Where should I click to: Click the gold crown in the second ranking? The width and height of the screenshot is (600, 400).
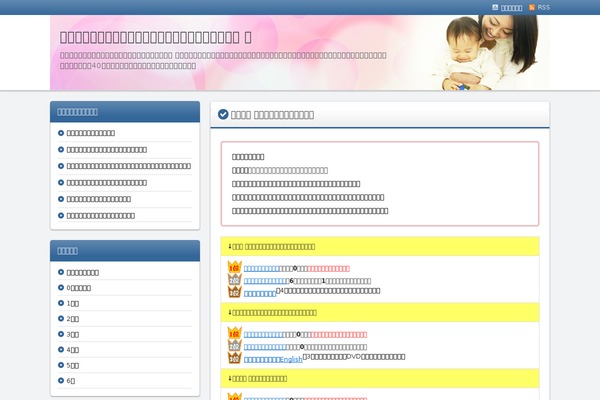coord(235,333)
